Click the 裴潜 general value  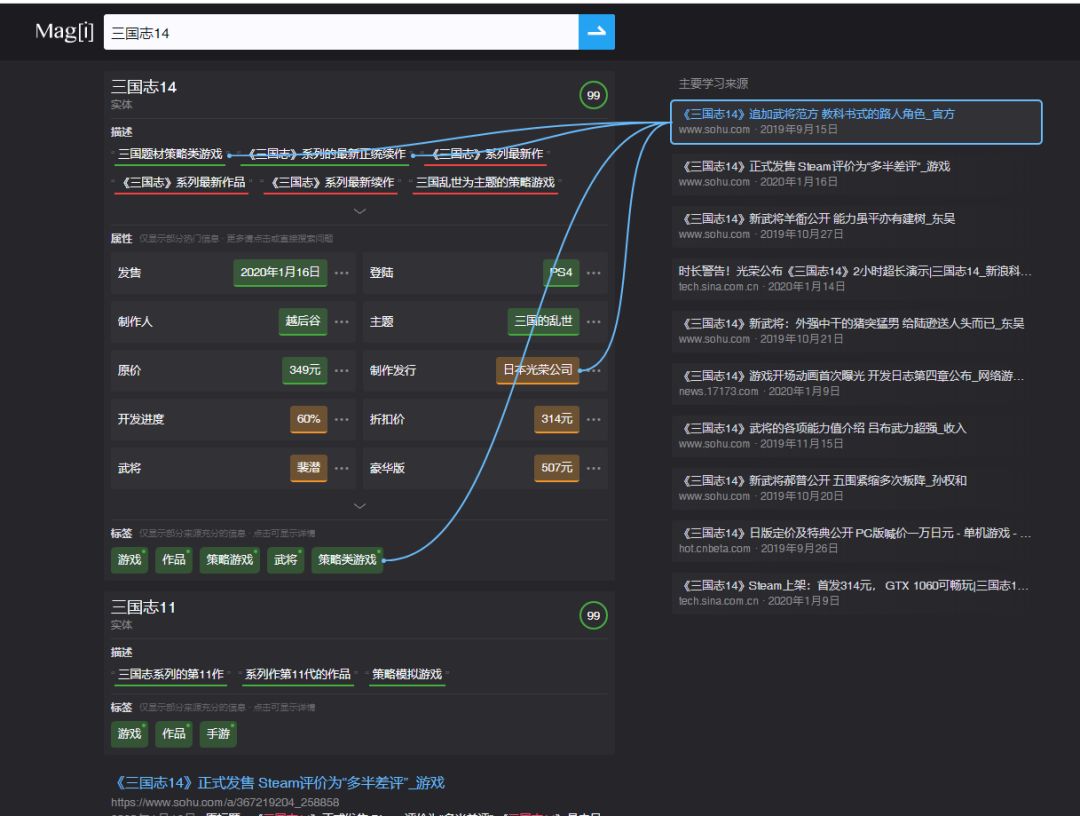(309, 468)
